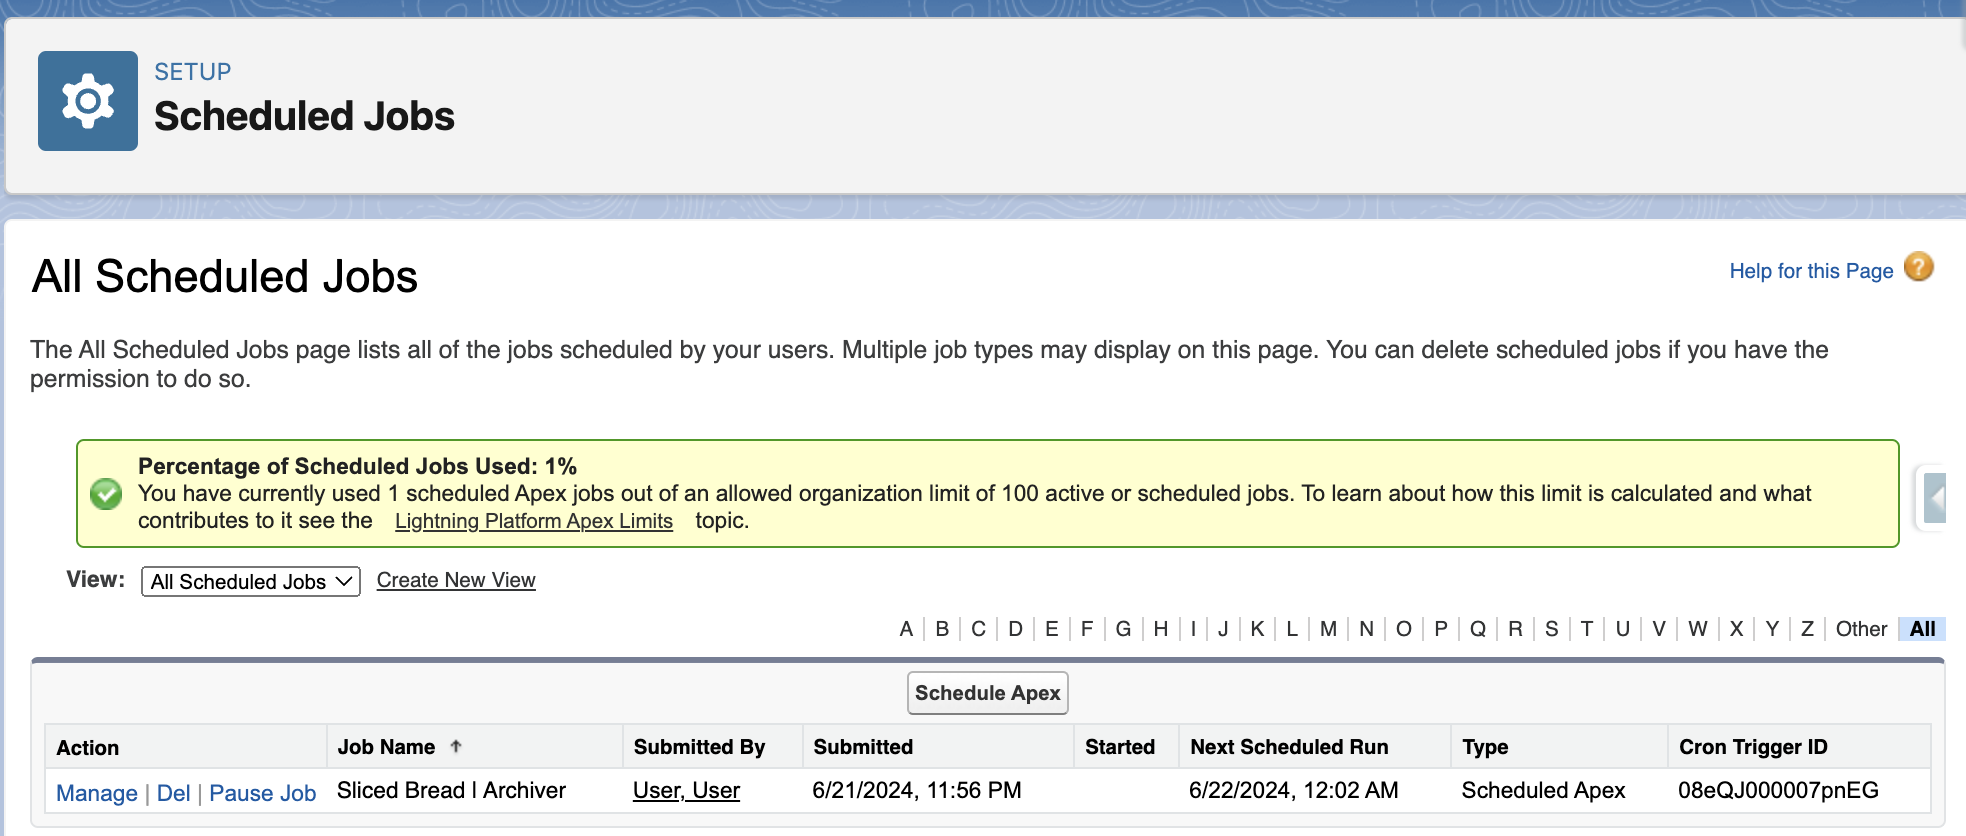The height and width of the screenshot is (836, 1966).
Task: Select the 6/21/2024, 11:56 PM submitted time
Action: [917, 790]
